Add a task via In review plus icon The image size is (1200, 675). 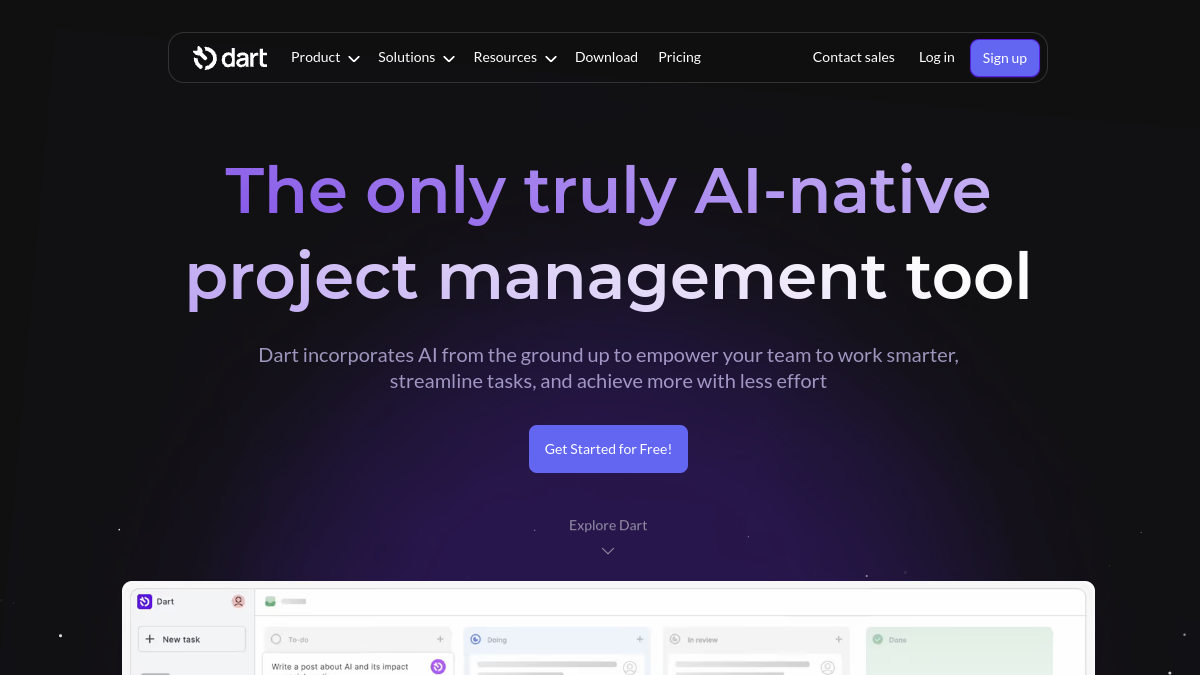tap(839, 639)
